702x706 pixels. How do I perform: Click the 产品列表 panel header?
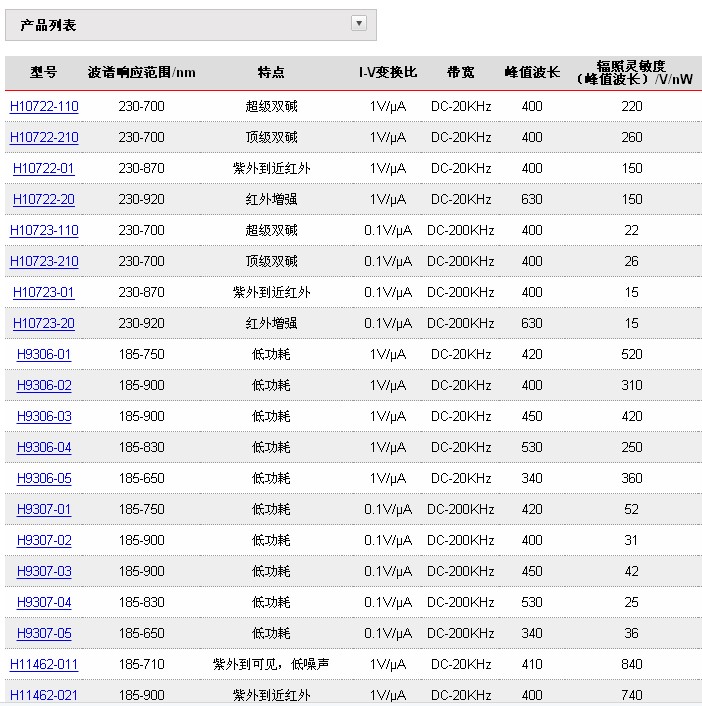pyautogui.click(x=190, y=25)
